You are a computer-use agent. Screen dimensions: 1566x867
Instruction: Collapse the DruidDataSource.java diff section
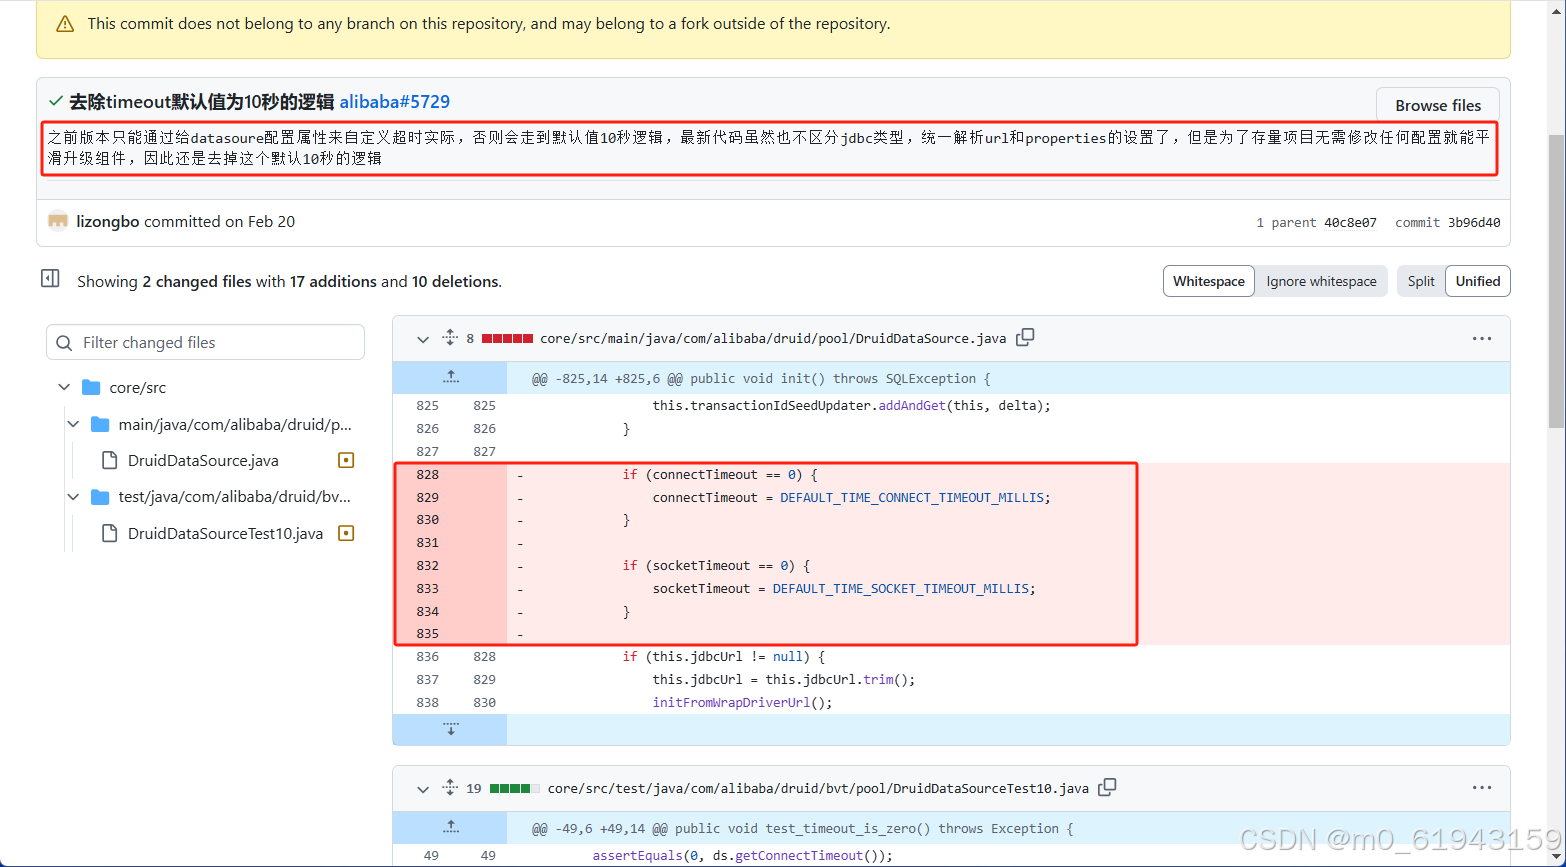(x=422, y=339)
